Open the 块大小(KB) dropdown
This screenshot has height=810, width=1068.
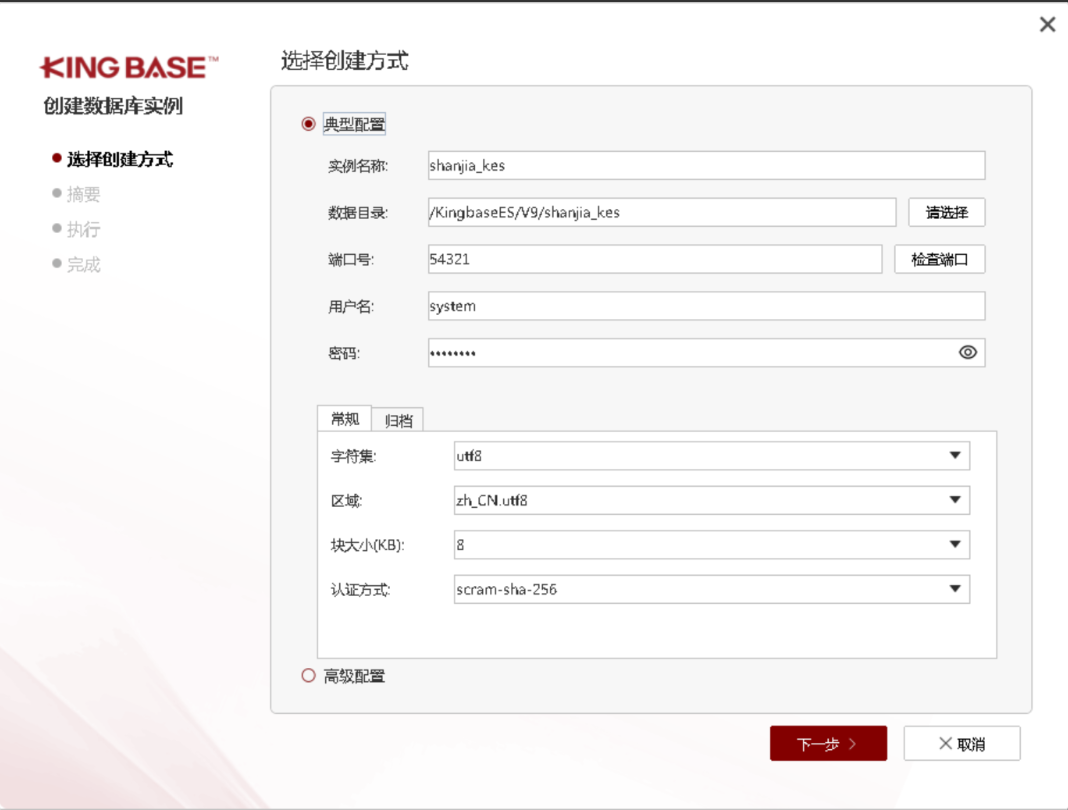712,545
